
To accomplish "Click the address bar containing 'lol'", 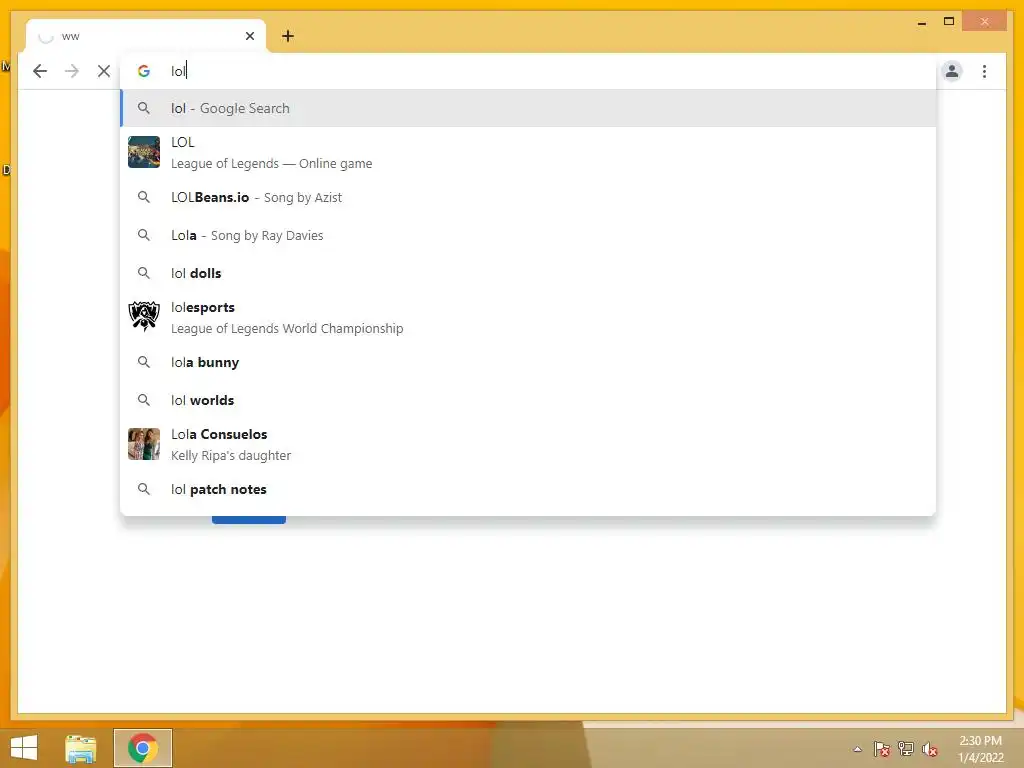I will click(x=528, y=71).
